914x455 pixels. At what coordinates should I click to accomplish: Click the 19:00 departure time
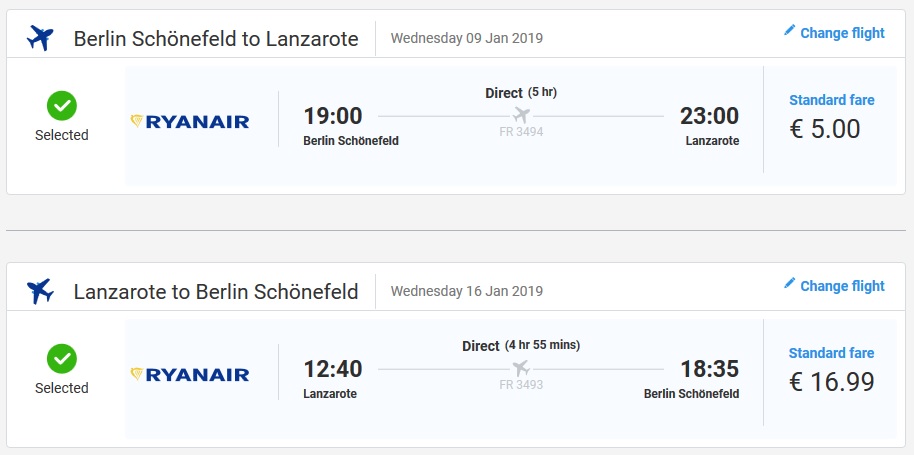click(x=333, y=116)
